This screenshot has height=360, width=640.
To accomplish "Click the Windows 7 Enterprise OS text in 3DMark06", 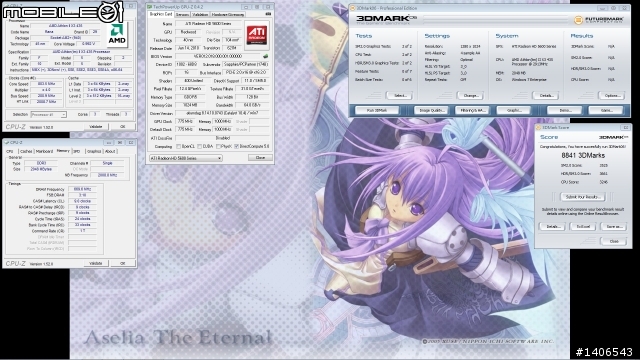I will click(x=529, y=80).
